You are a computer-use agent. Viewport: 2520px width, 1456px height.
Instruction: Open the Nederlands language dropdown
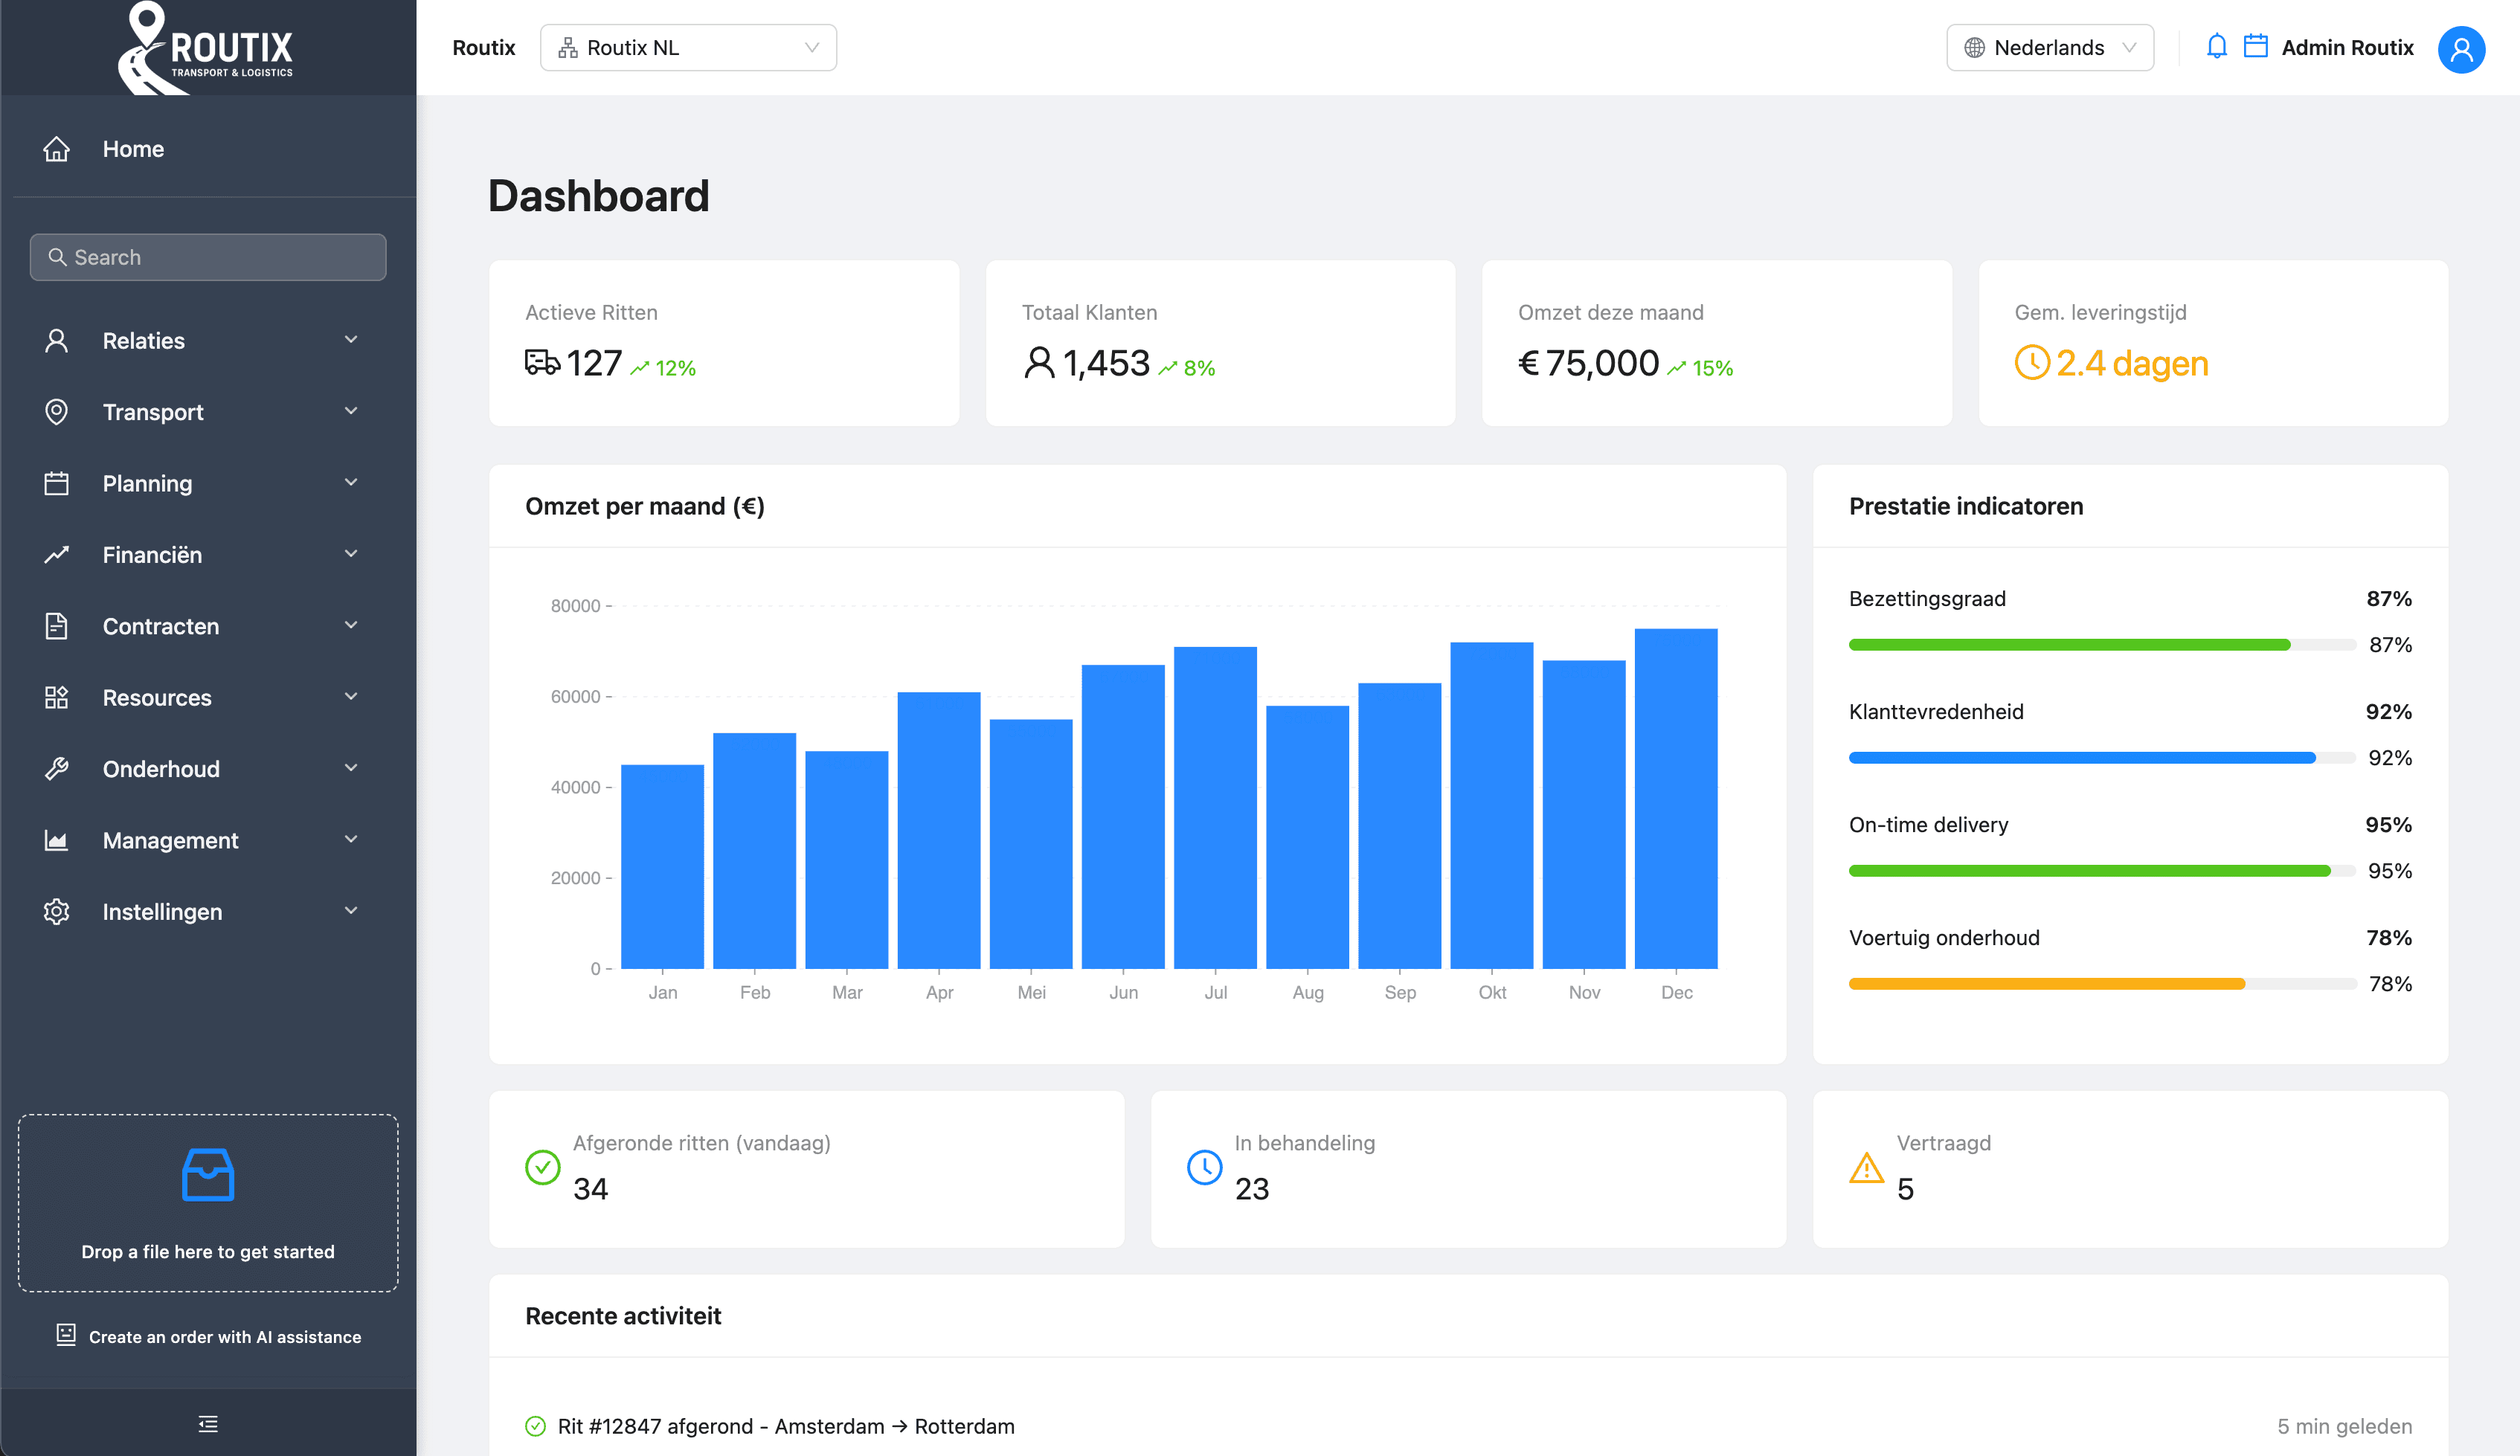point(2049,46)
